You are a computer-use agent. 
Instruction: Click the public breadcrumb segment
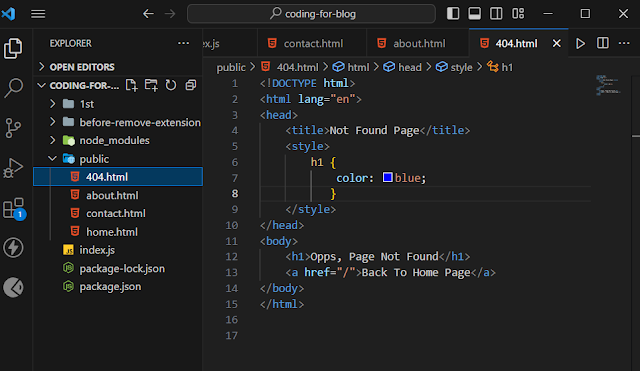tap(231, 67)
